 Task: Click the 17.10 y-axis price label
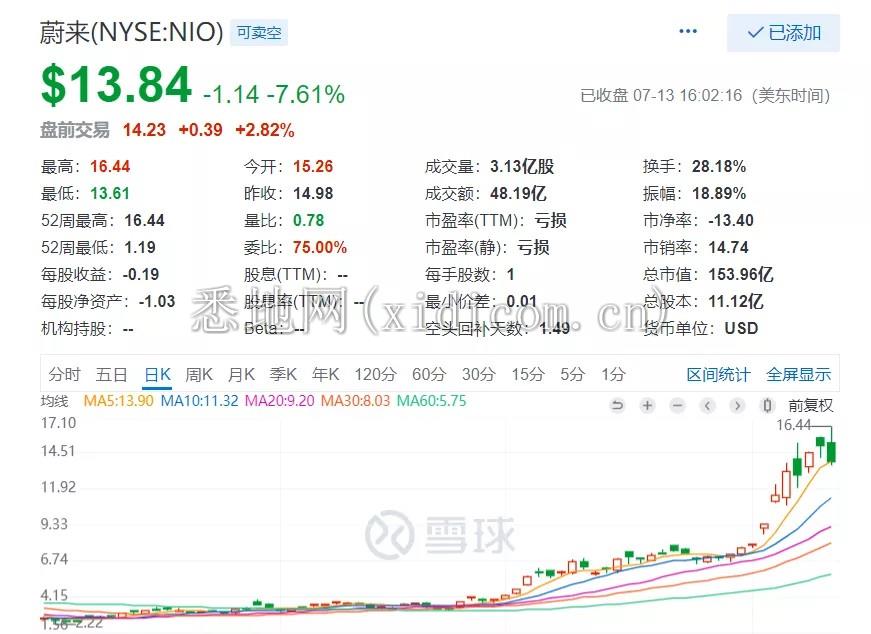click(x=58, y=423)
